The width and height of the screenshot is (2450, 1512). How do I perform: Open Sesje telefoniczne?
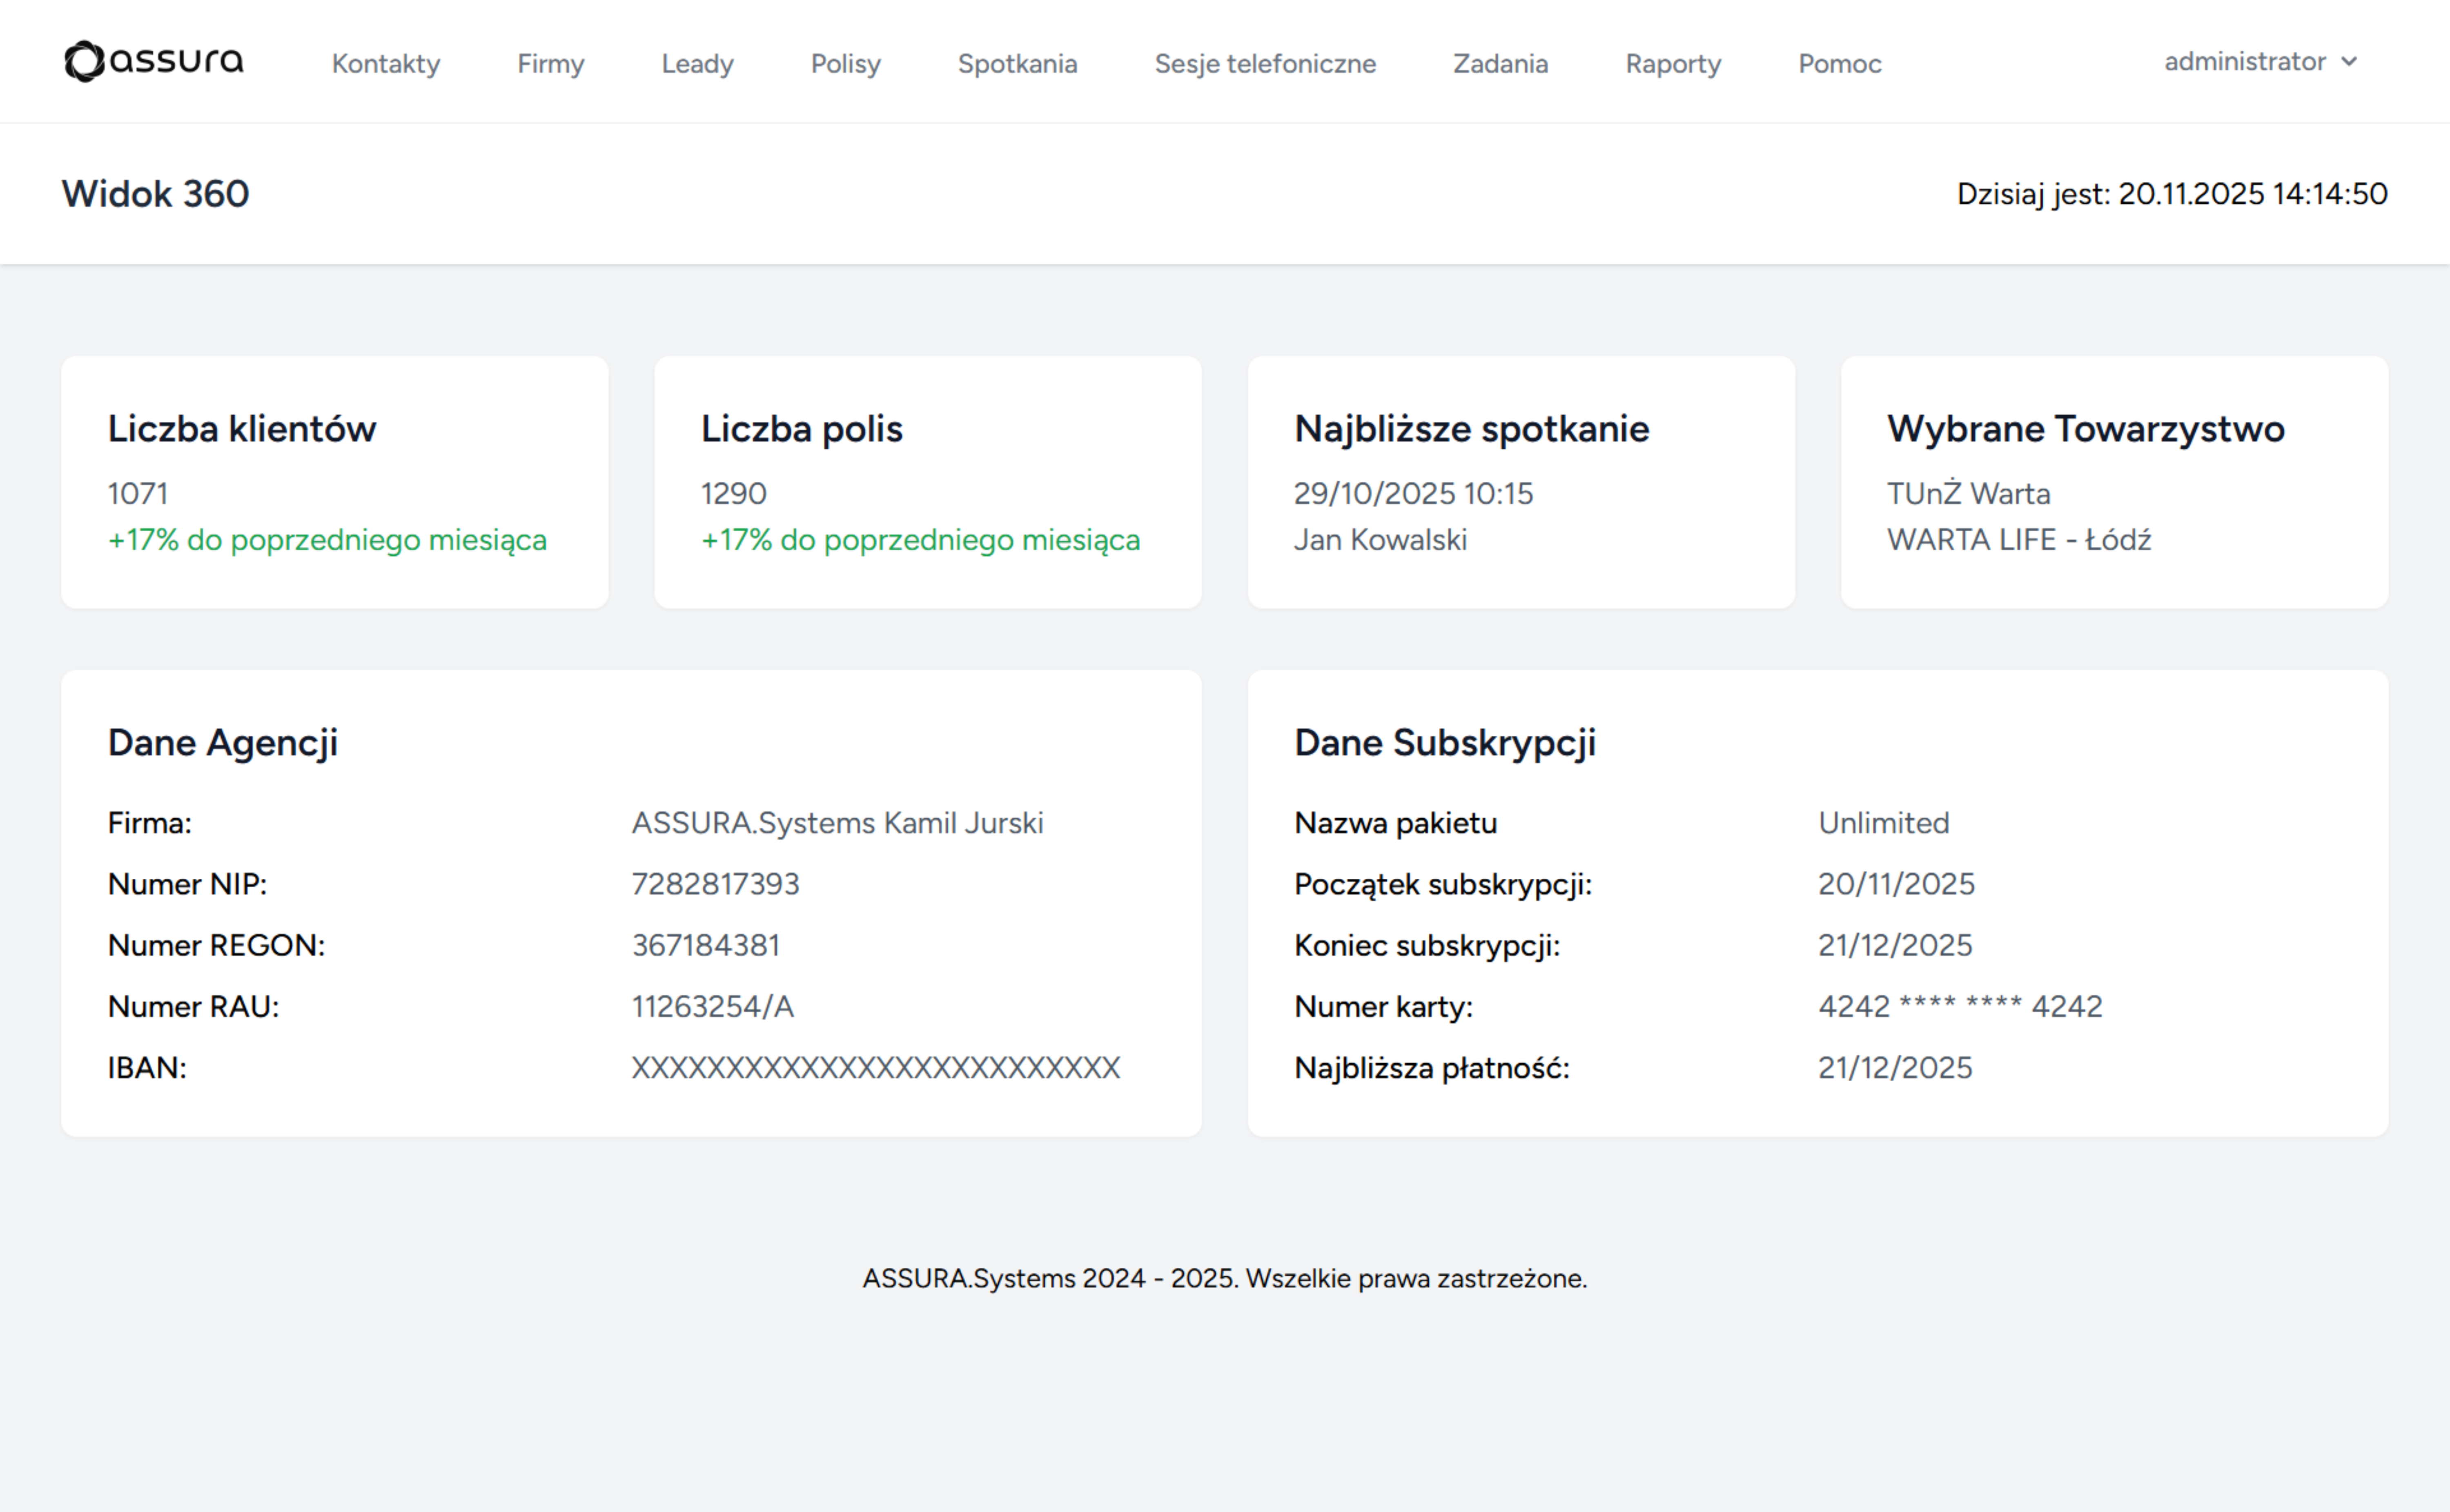[1265, 63]
